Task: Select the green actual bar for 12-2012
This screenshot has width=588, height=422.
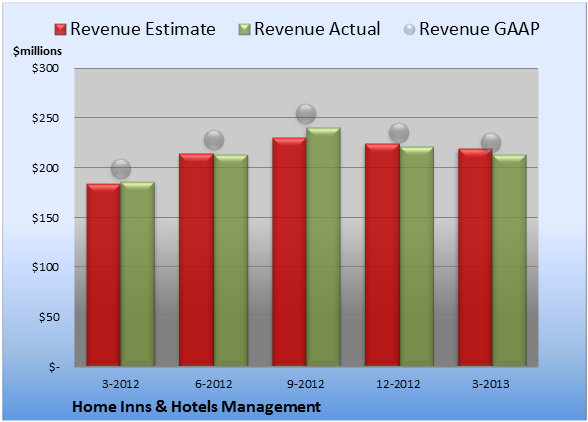Action: [x=417, y=256]
